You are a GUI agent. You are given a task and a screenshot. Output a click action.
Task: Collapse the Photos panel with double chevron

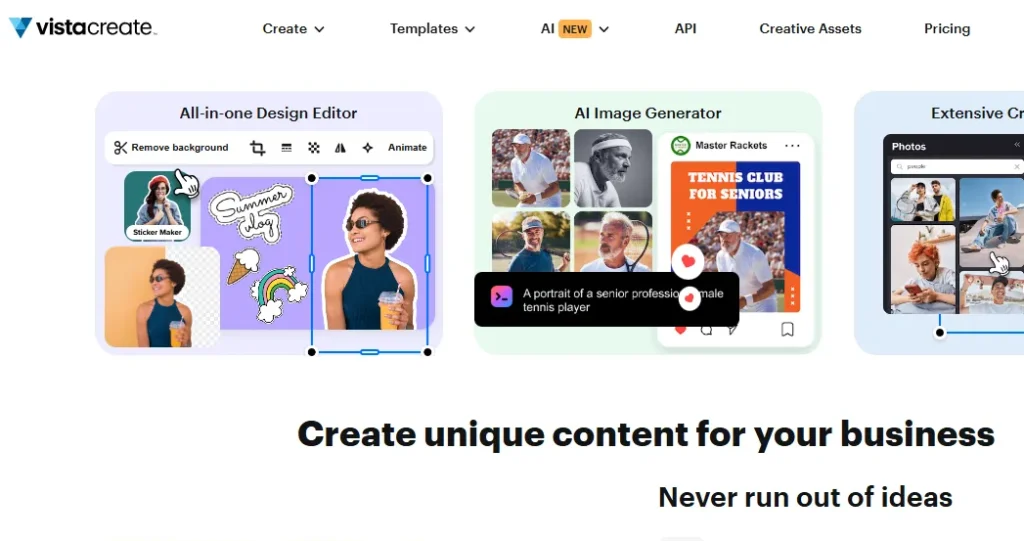(x=1017, y=146)
